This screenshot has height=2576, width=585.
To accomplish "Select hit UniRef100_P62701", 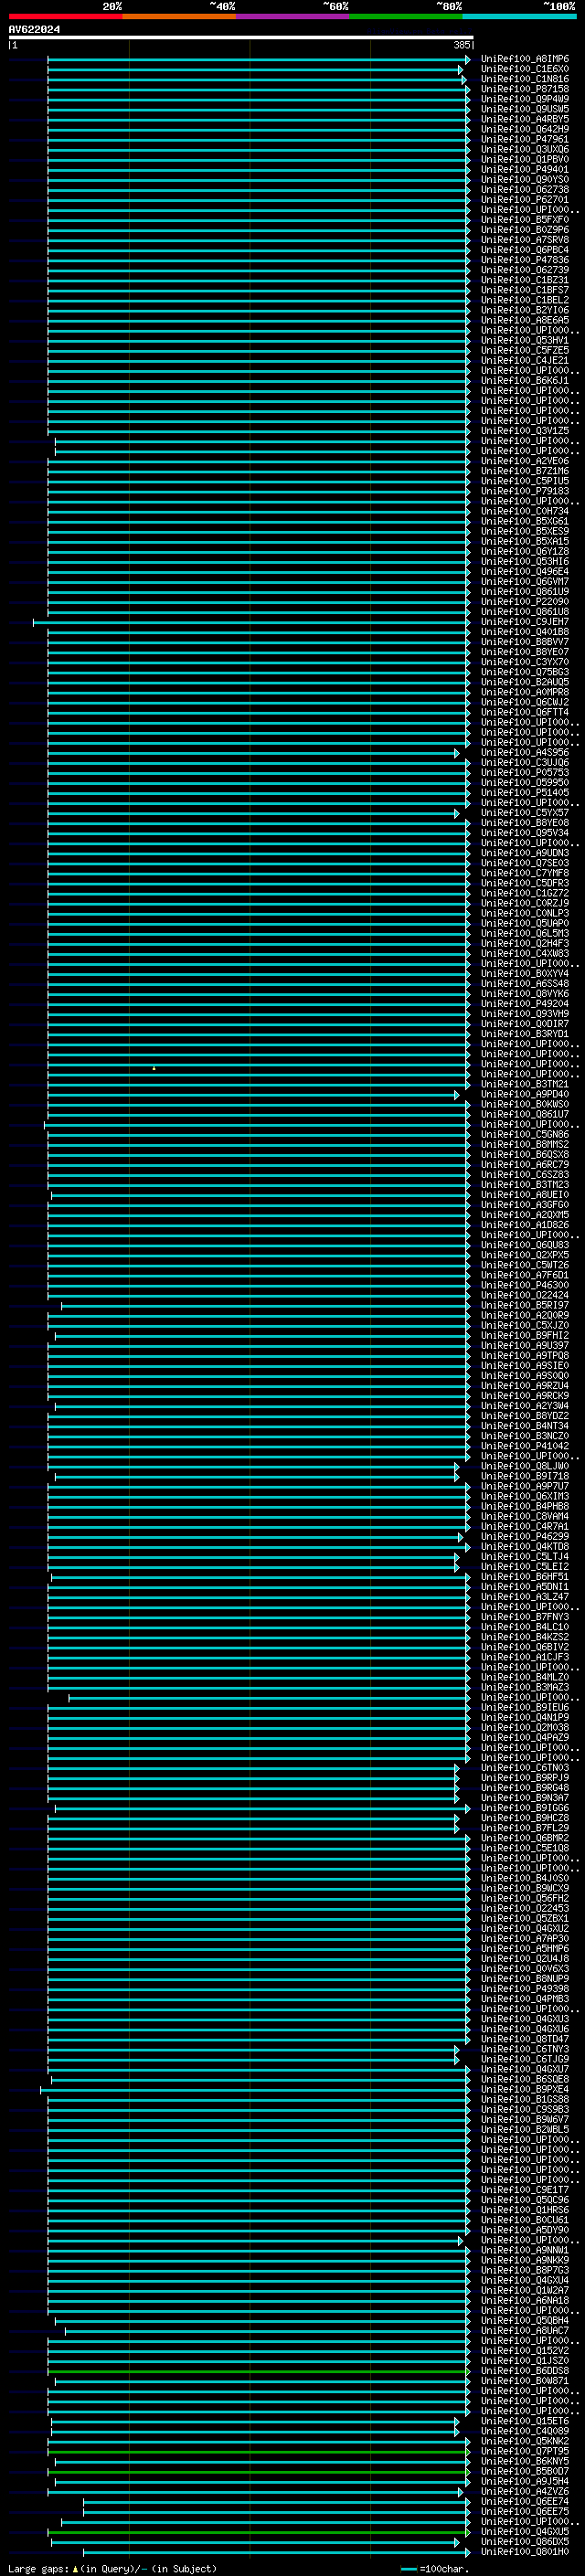I will (524, 200).
